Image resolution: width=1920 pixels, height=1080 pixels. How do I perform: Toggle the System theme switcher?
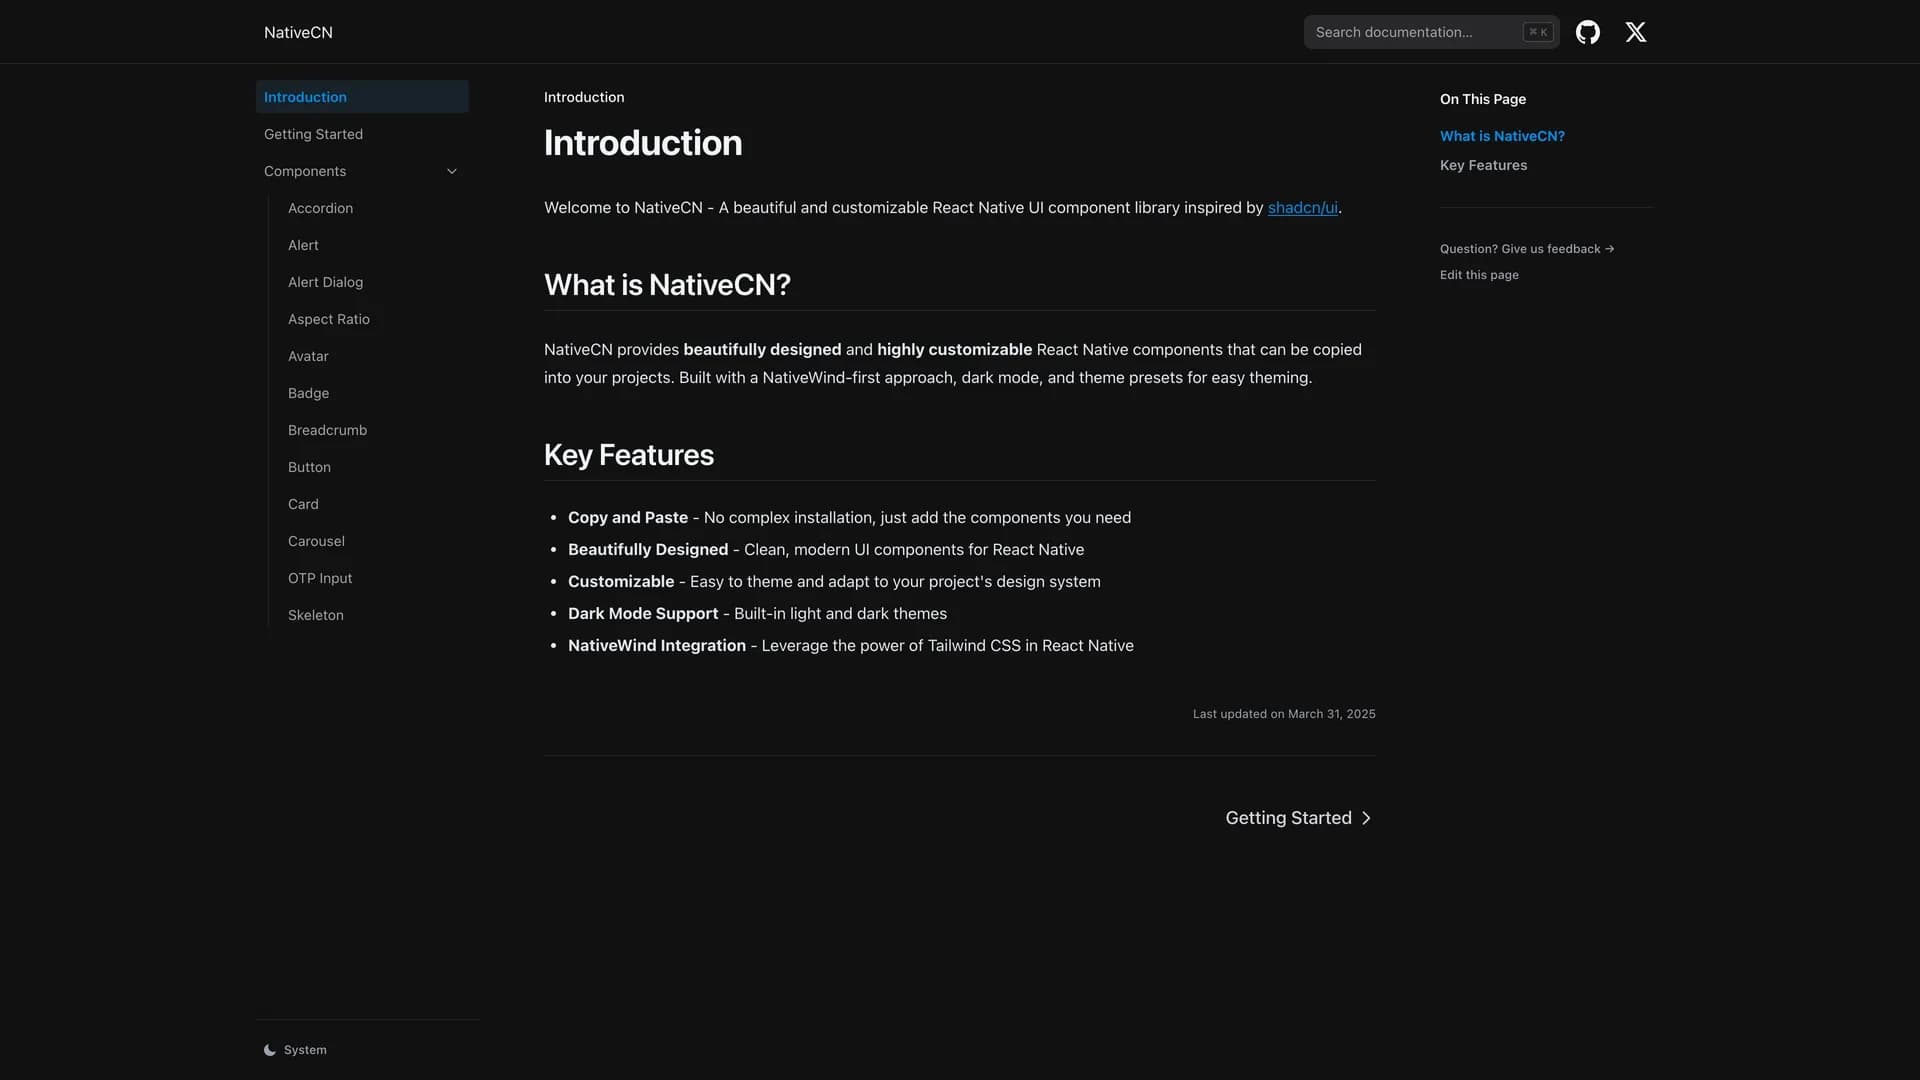294,1049
